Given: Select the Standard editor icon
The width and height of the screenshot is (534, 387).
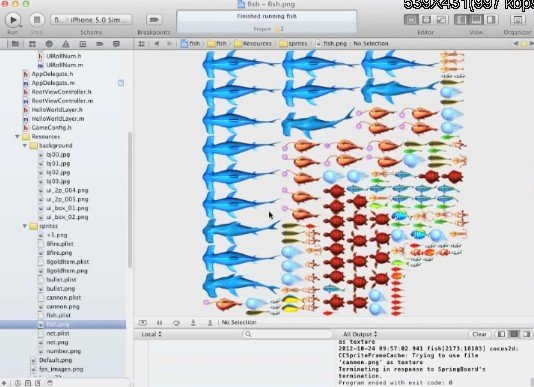Looking at the screenshot, I should point(411,20).
